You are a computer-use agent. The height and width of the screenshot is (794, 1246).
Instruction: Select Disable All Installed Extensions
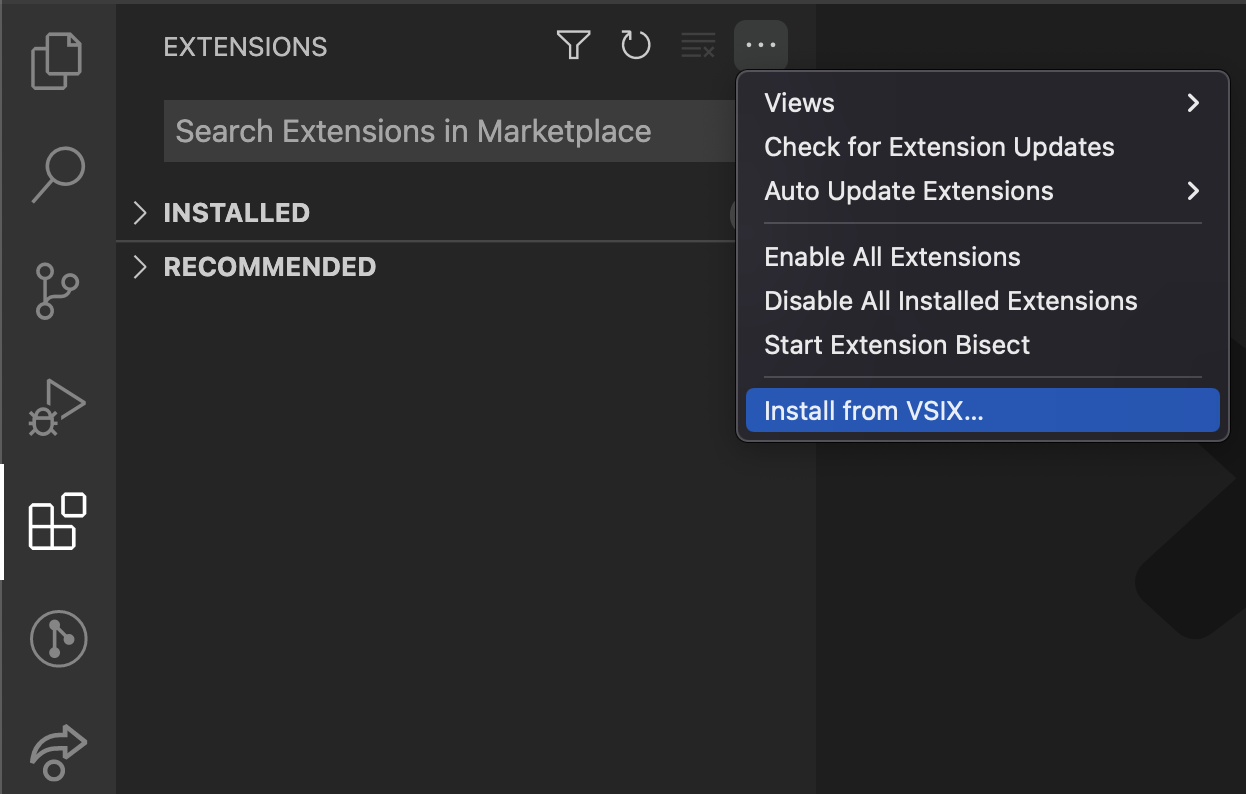(x=950, y=301)
